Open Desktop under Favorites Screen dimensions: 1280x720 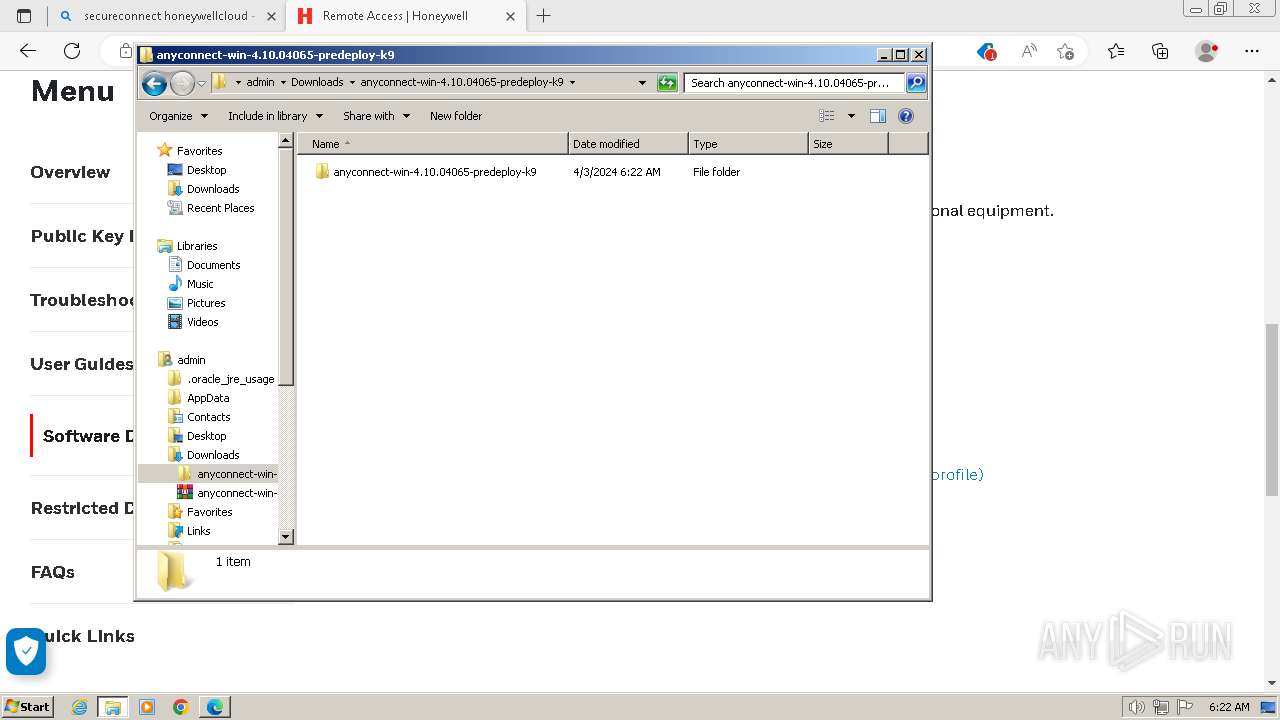tap(207, 170)
